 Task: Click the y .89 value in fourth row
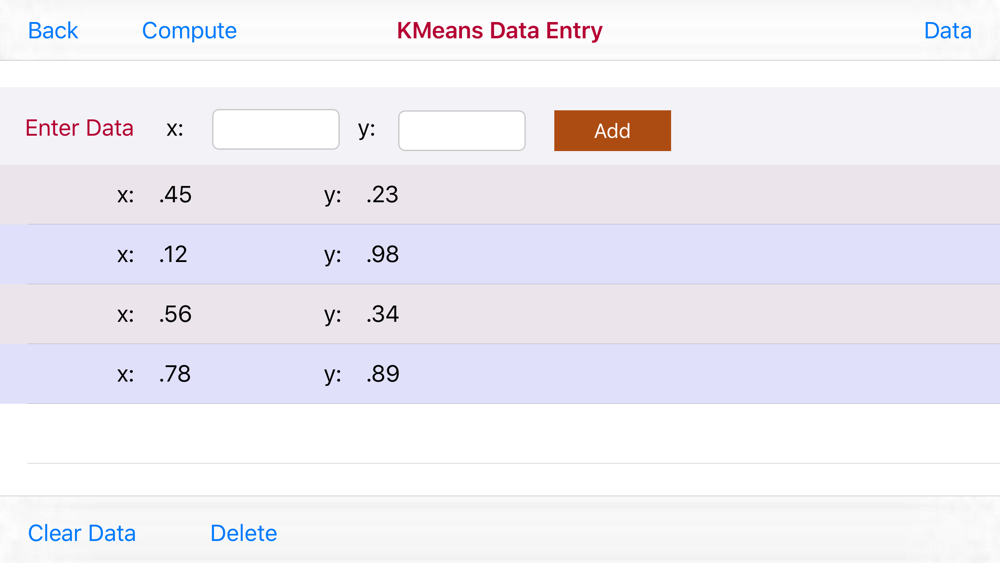[382, 374]
